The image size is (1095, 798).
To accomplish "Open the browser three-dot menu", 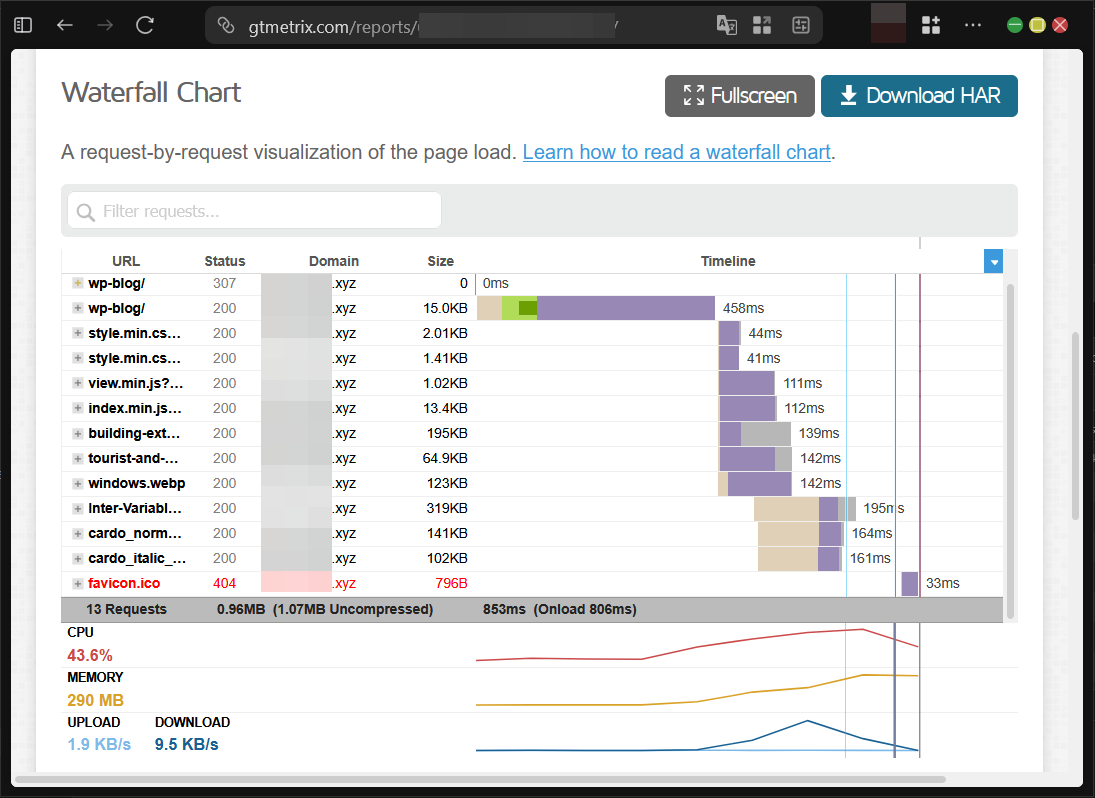I will (972, 25).
